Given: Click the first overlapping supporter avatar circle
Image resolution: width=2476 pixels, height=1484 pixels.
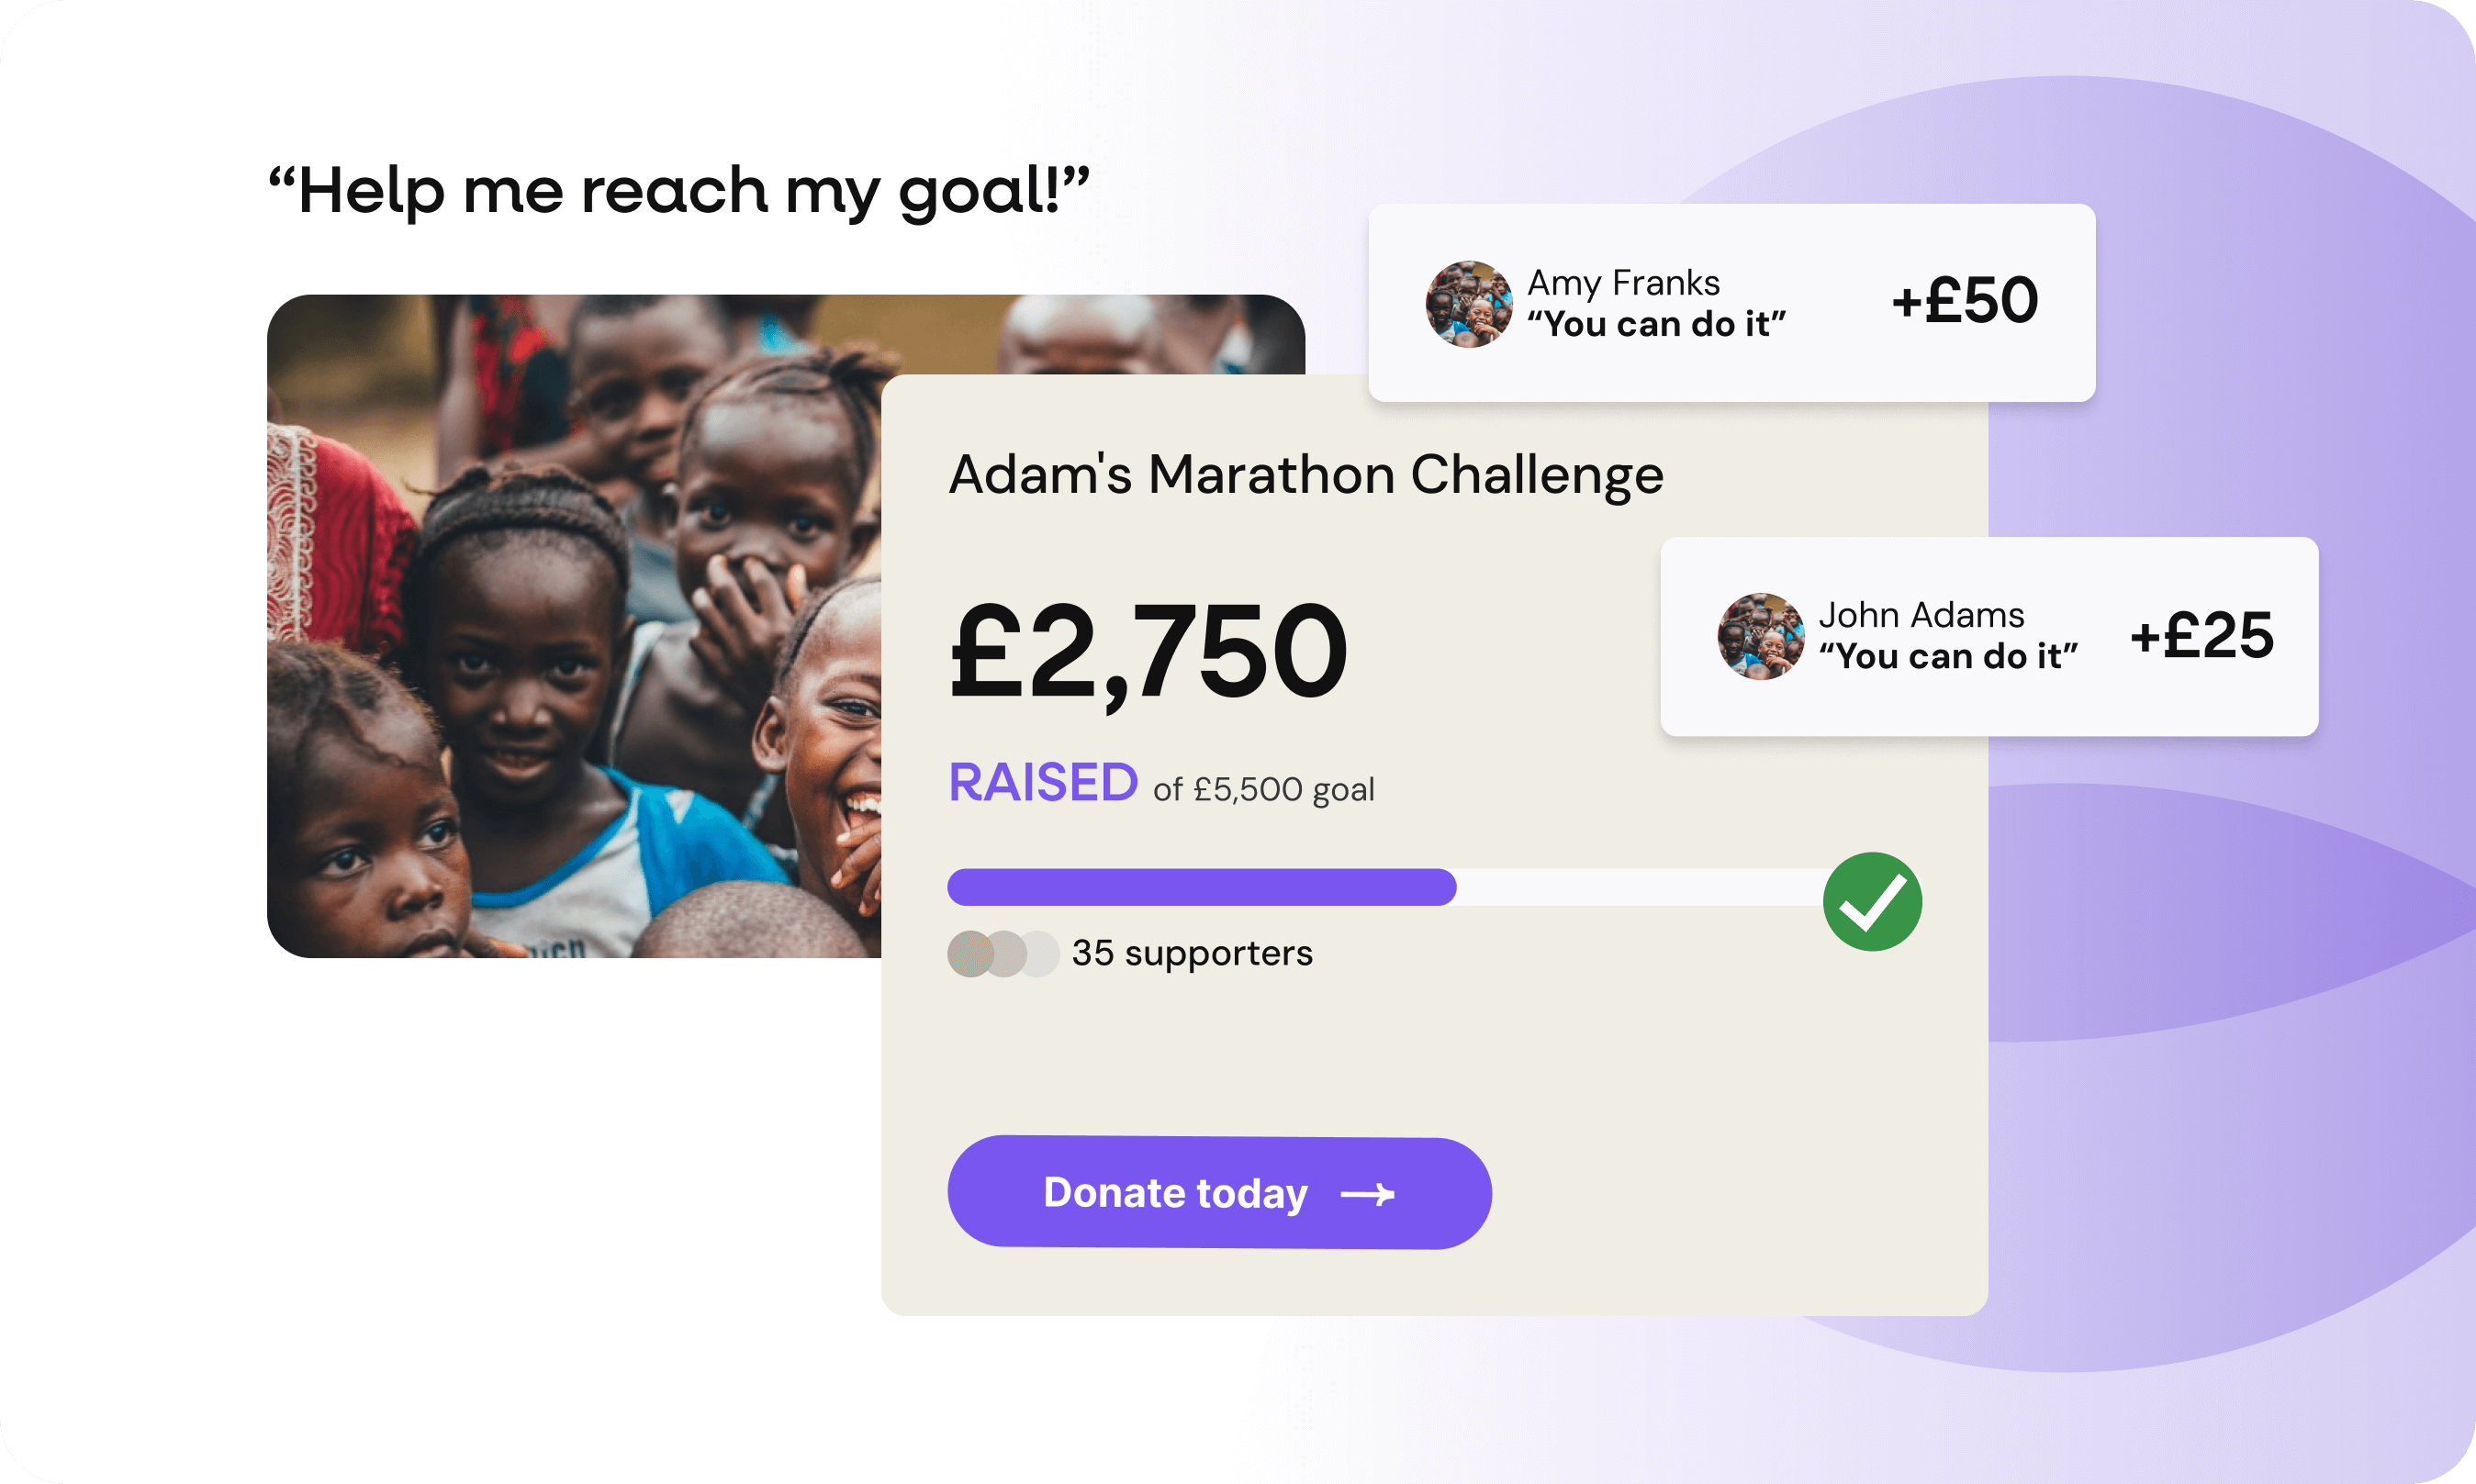Looking at the screenshot, I should [968, 953].
